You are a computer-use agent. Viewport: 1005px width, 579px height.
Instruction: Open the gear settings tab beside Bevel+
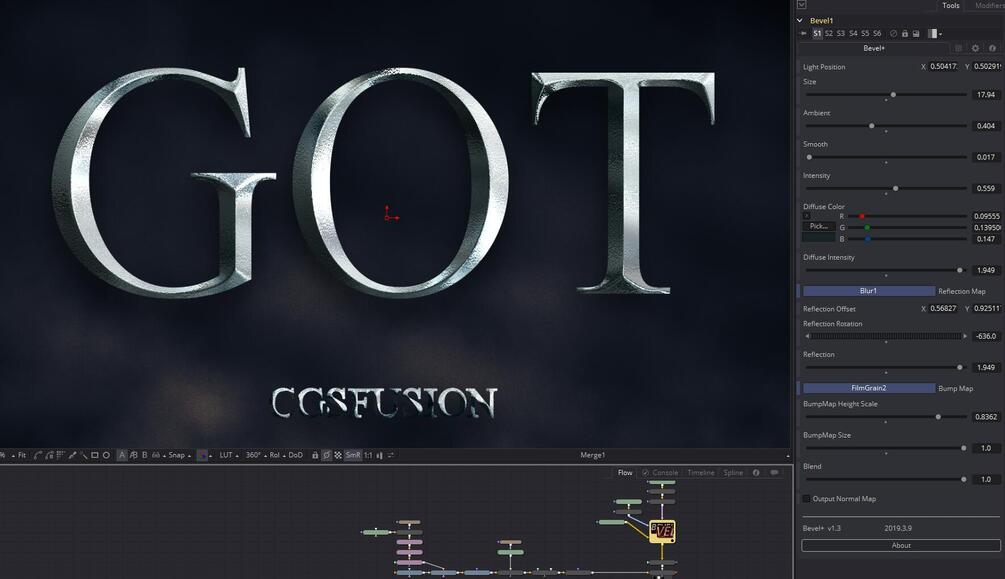tap(975, 48)
